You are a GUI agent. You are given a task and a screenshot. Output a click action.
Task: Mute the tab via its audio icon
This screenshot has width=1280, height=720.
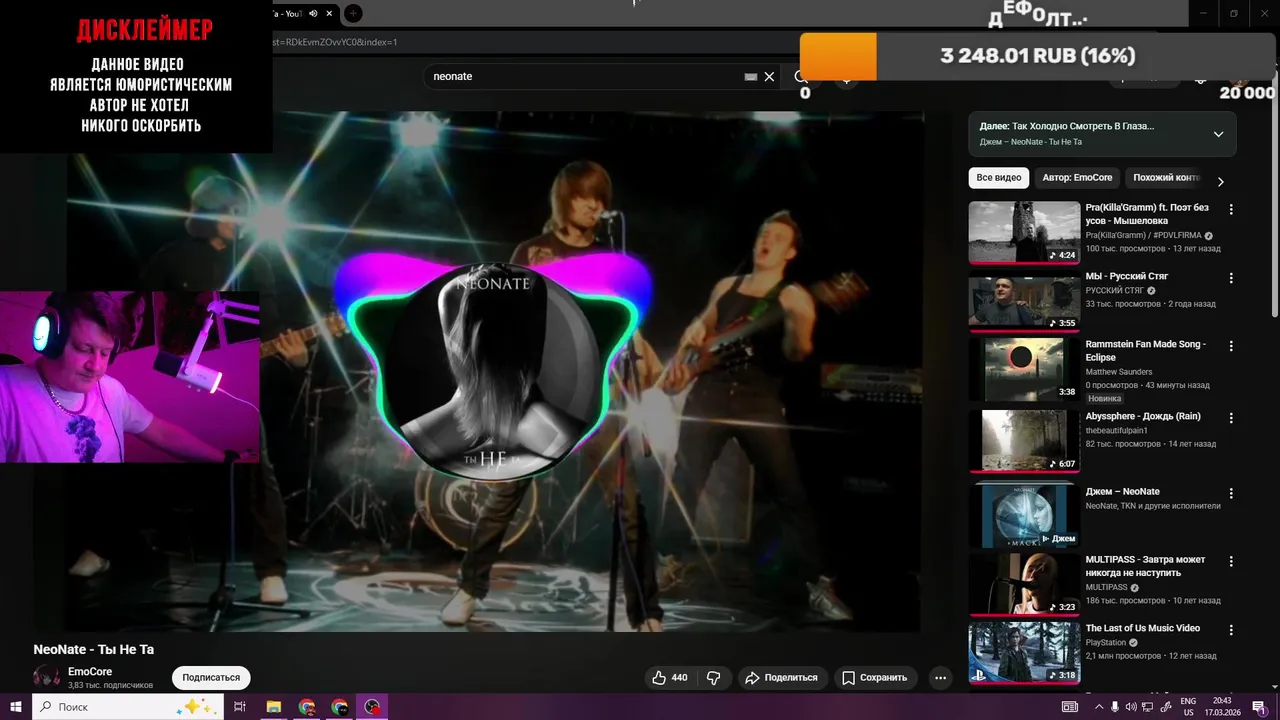click(313, 14)
